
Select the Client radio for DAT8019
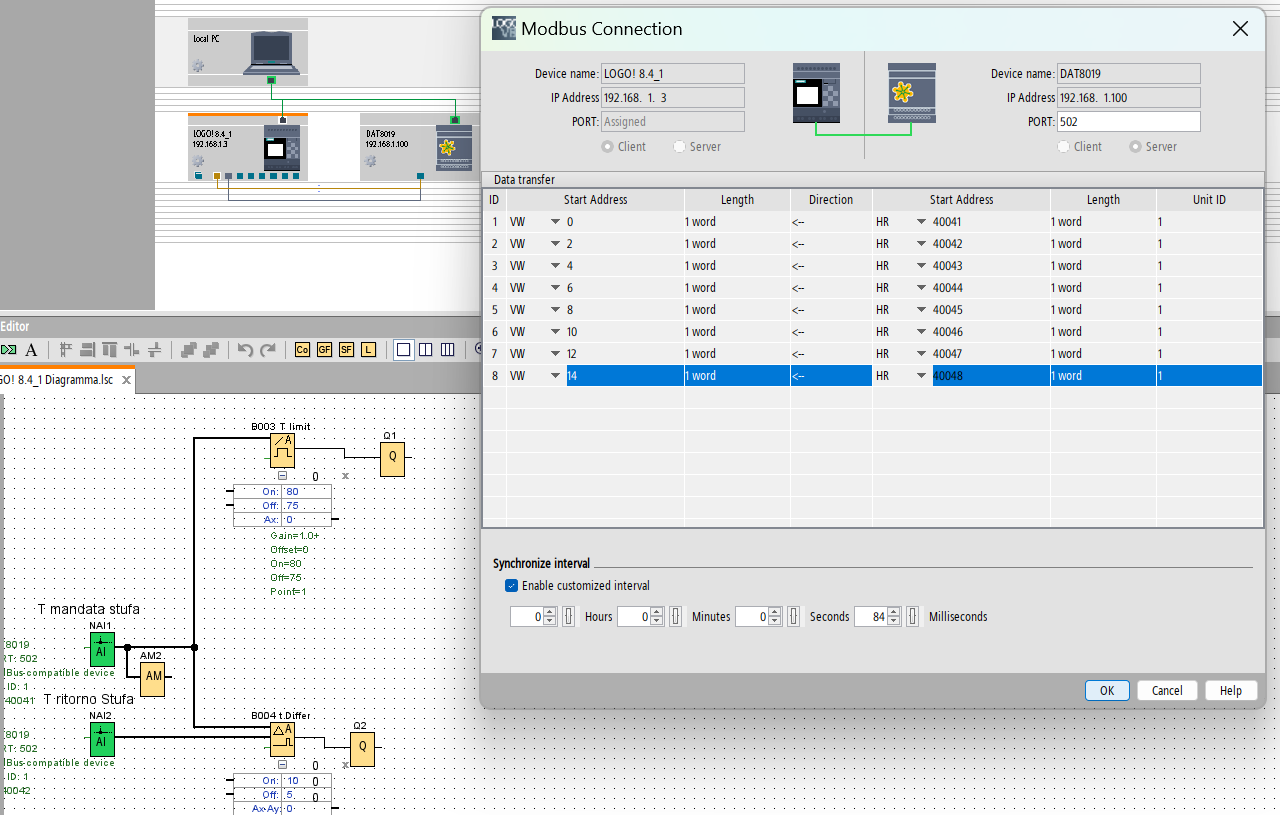pos(1064,147)
